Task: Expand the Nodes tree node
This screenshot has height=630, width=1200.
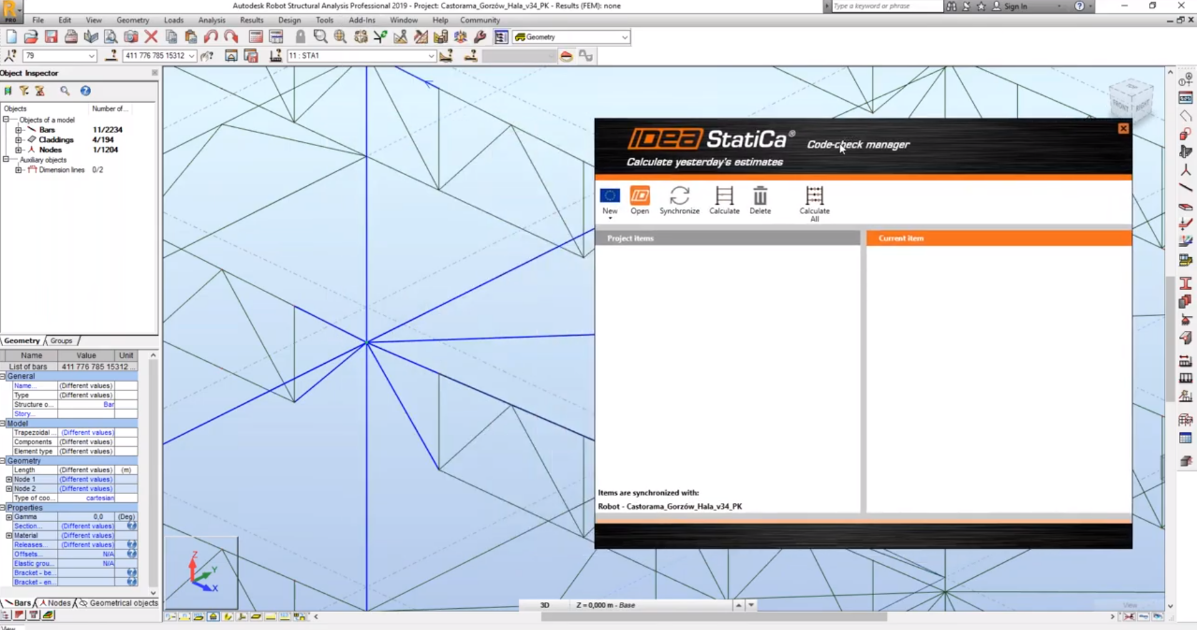Action: (x=18, y=150)
